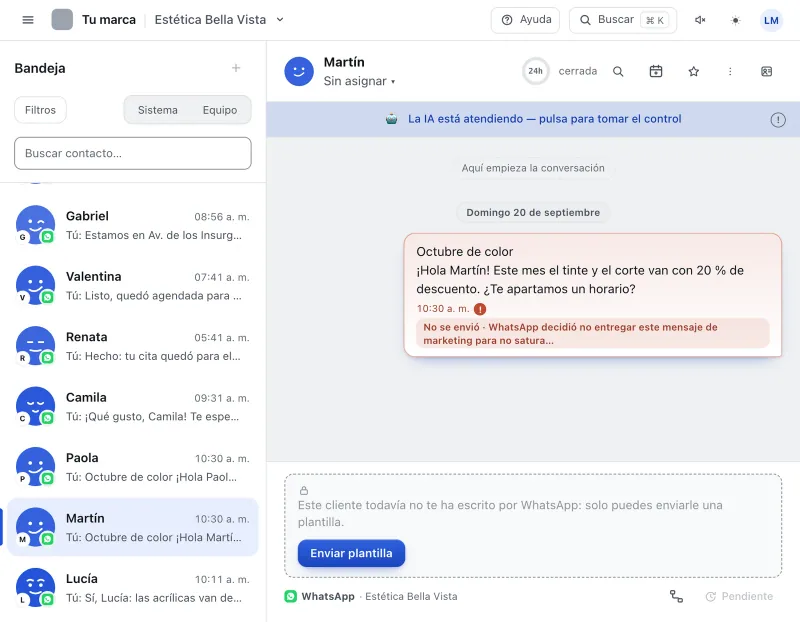
Task: Click the Aquí empieza la conversación label
Action: pyautogui.click(x=533, y=168)
